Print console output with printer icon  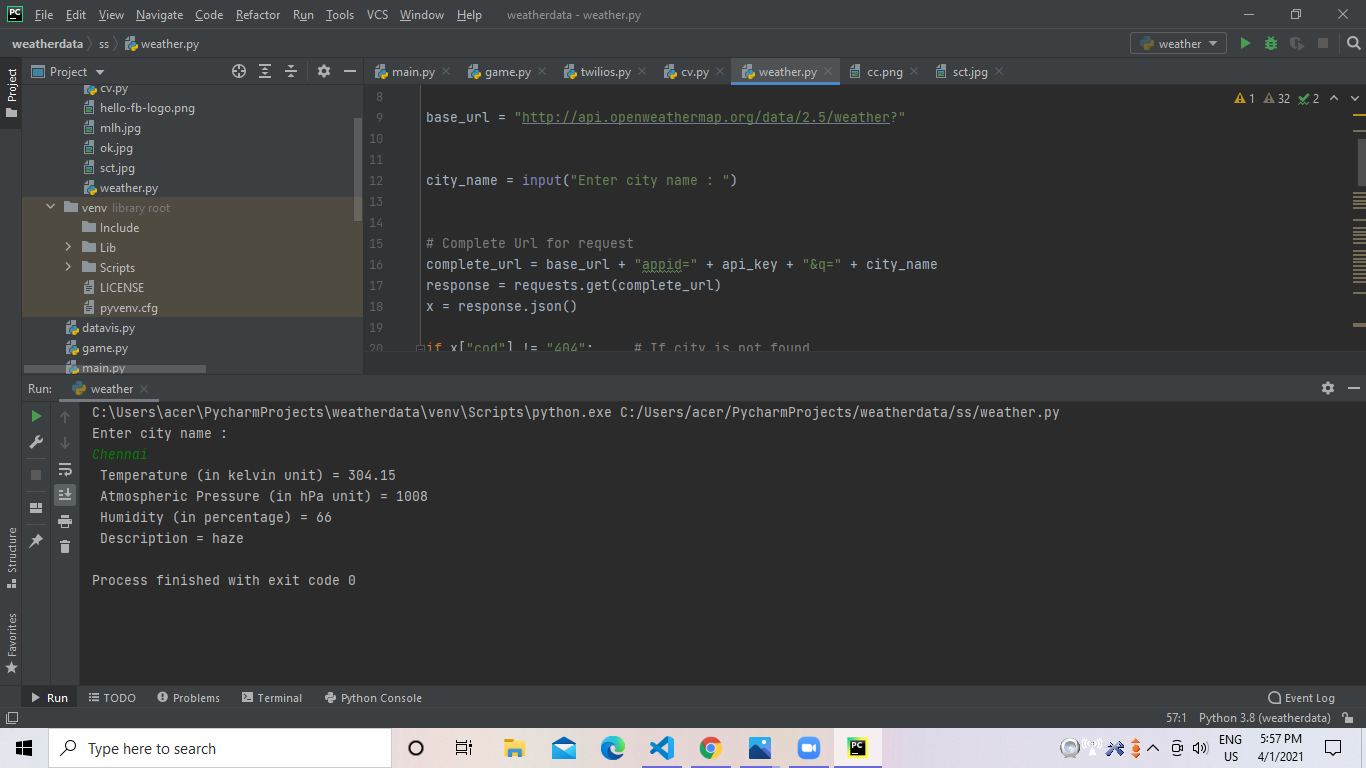coord(65,521)
